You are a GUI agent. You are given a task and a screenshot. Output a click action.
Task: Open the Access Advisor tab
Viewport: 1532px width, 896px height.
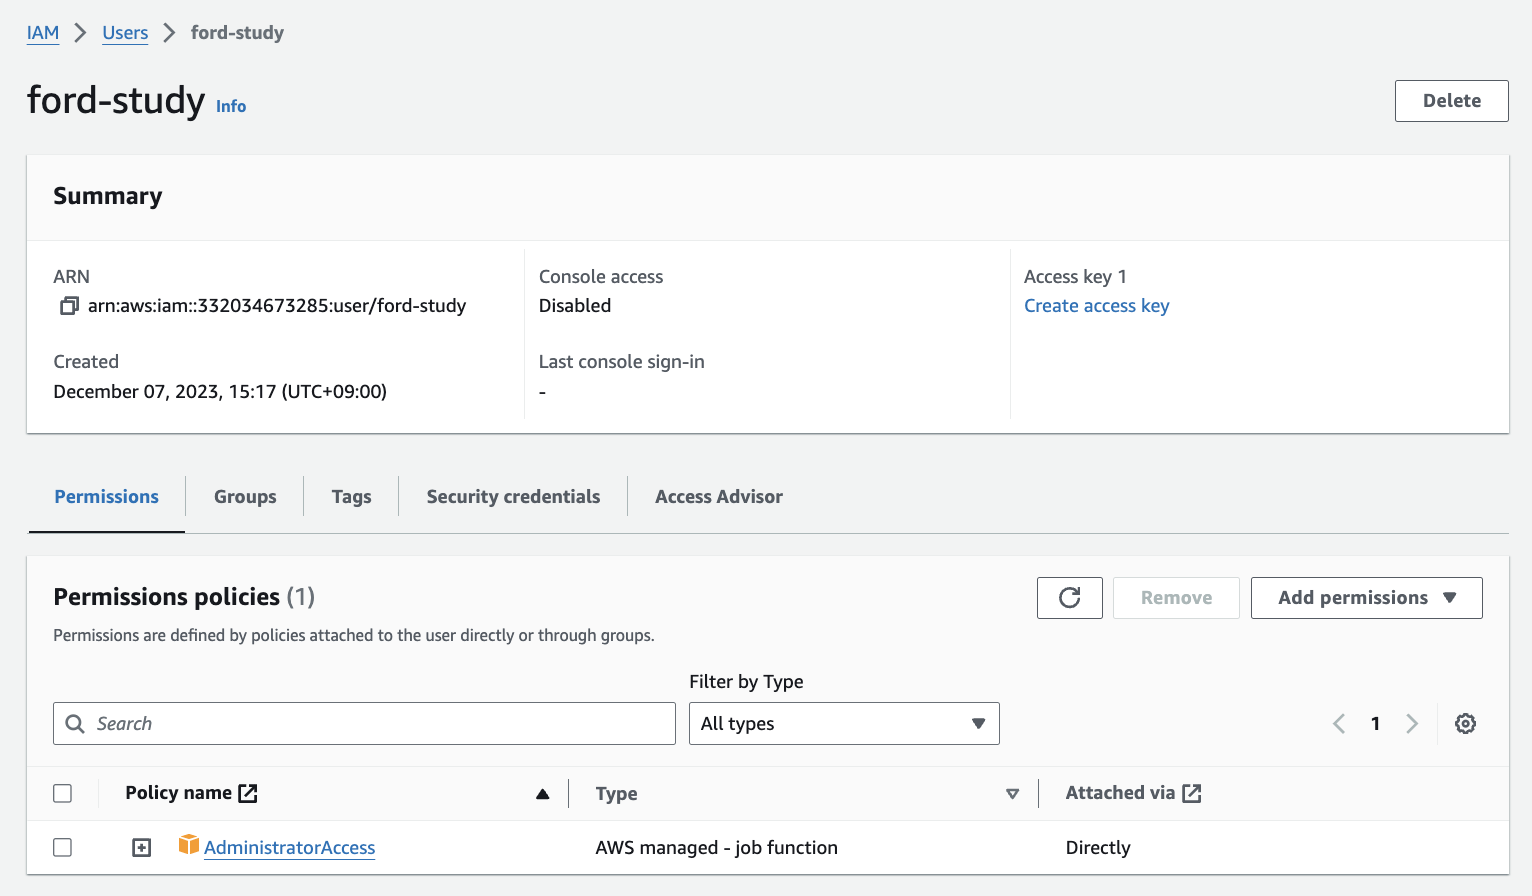pyautogui.click(x=719, y=497)
